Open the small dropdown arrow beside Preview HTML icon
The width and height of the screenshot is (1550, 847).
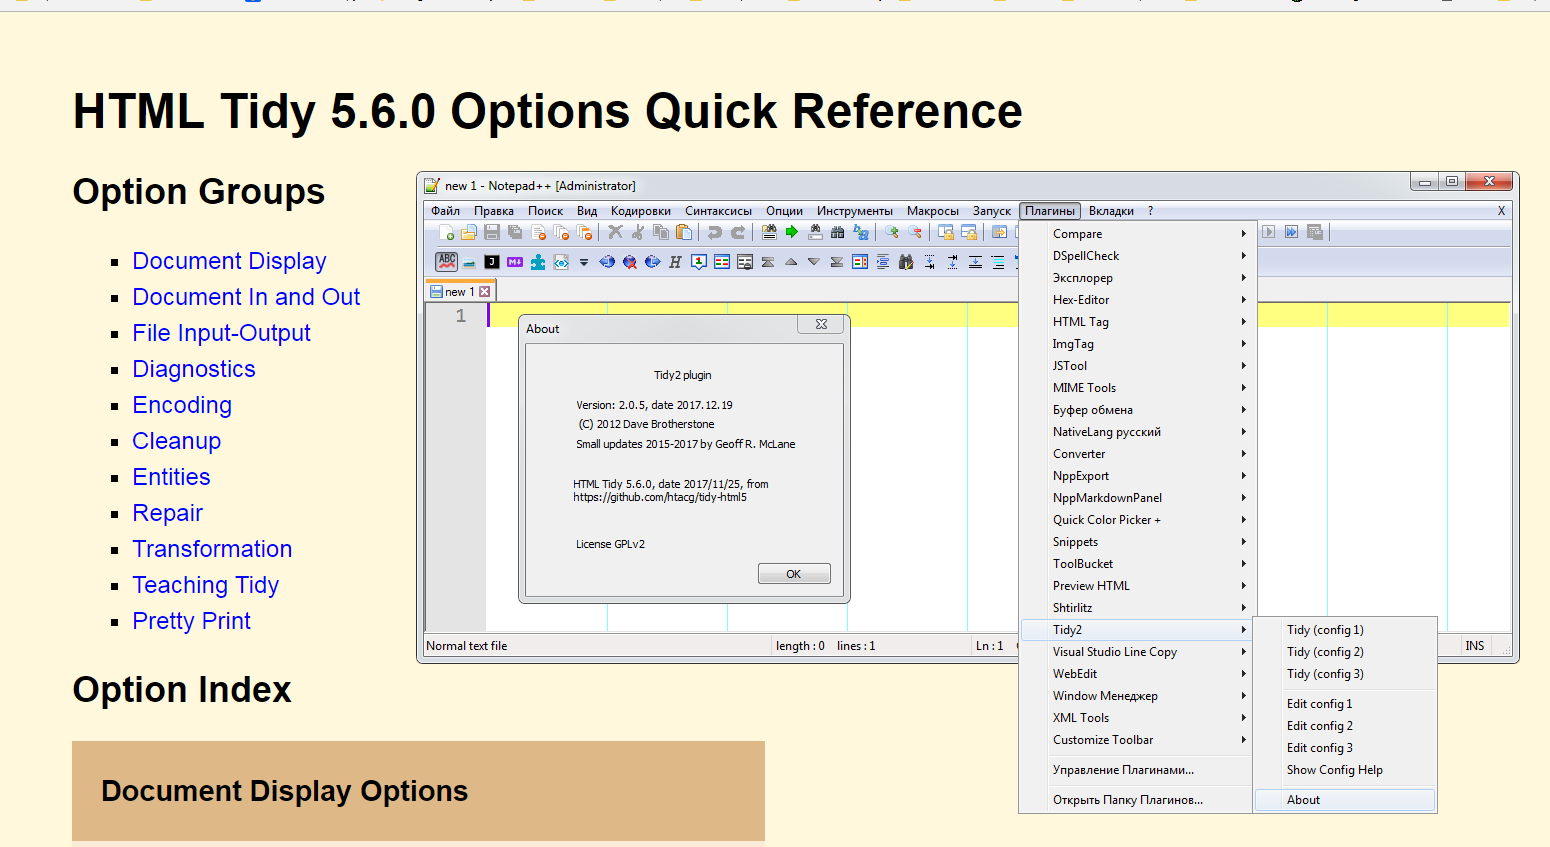583,262
